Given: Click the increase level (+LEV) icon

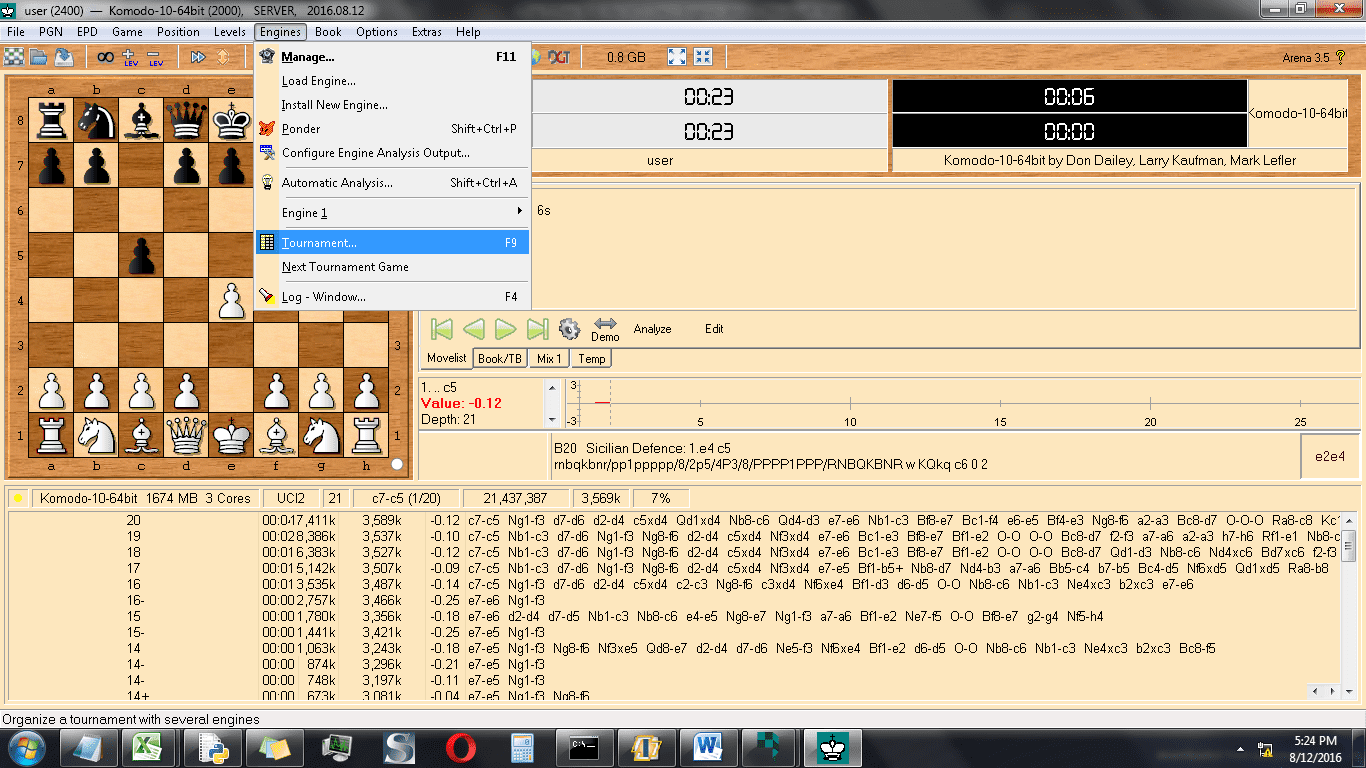Looking at the screenshot, I should pos(129,57).
